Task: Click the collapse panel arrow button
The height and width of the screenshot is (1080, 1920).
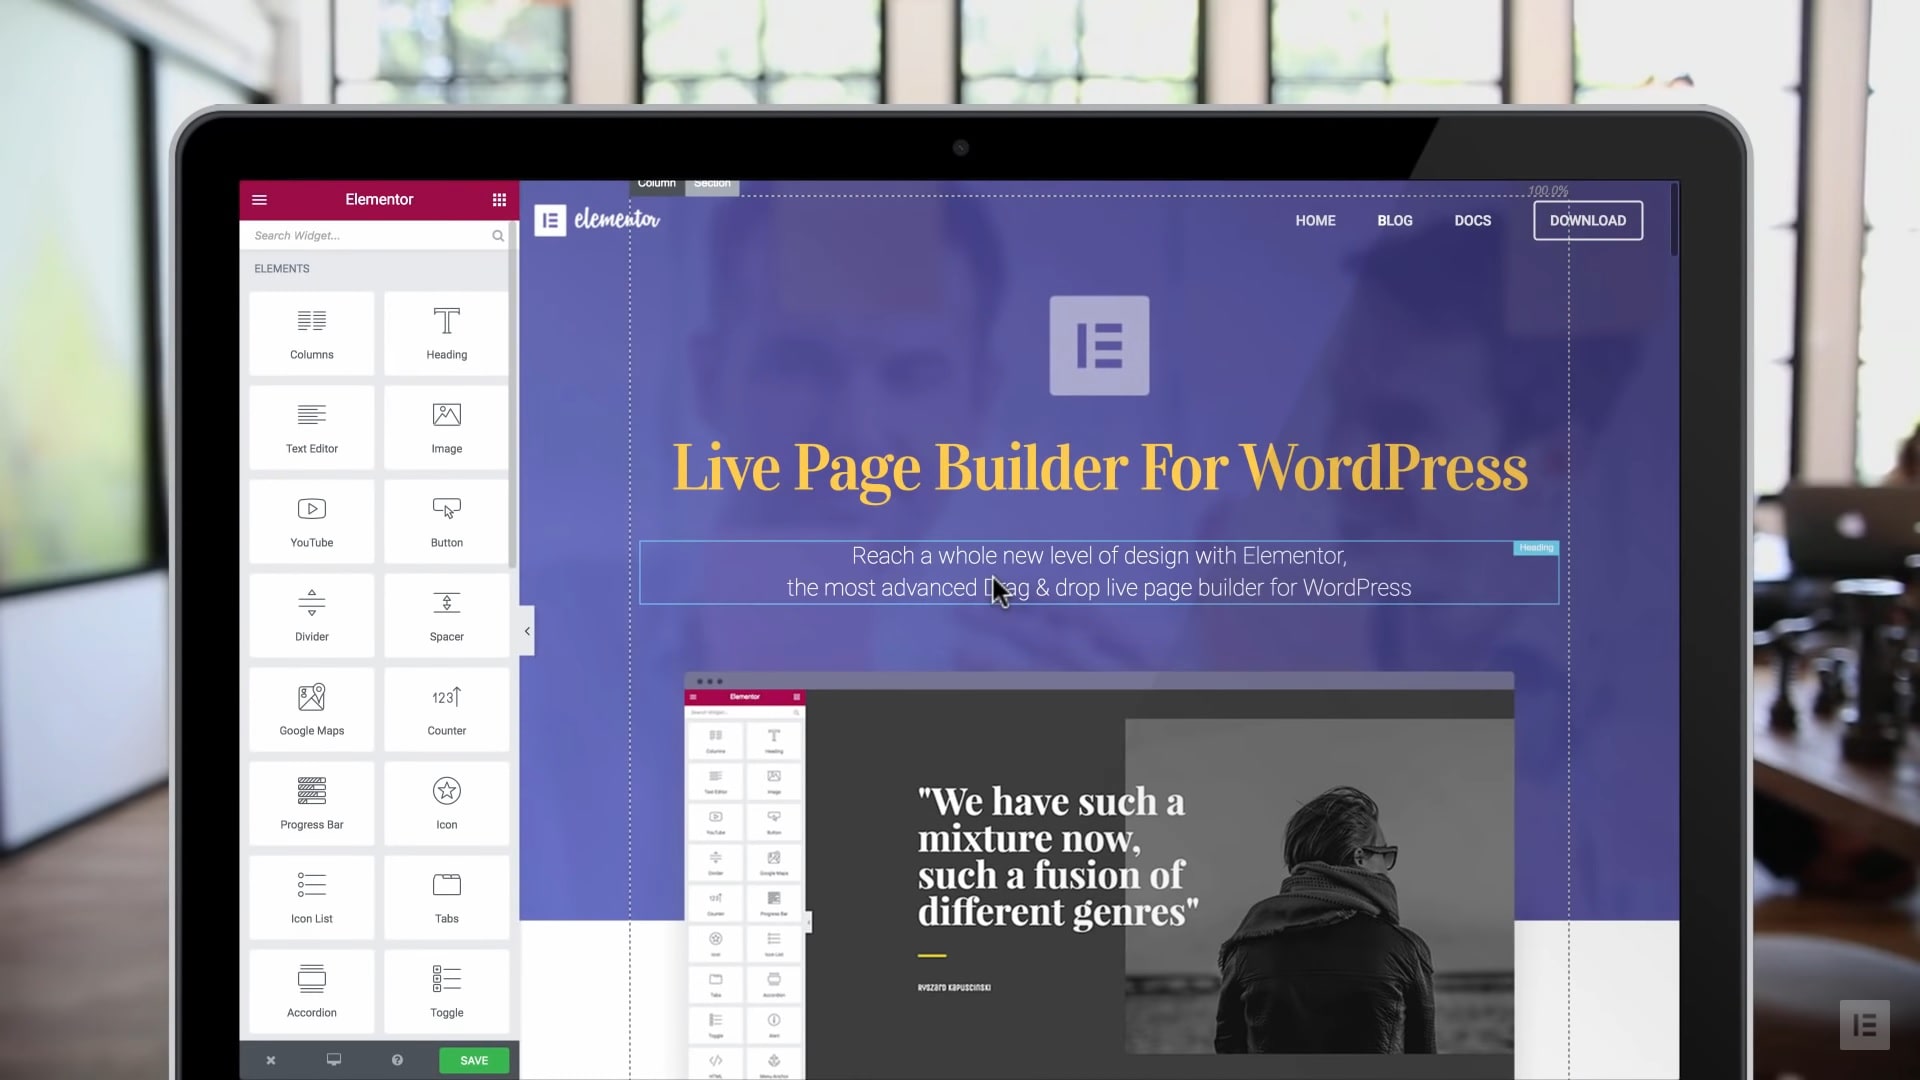Action: 524,630
